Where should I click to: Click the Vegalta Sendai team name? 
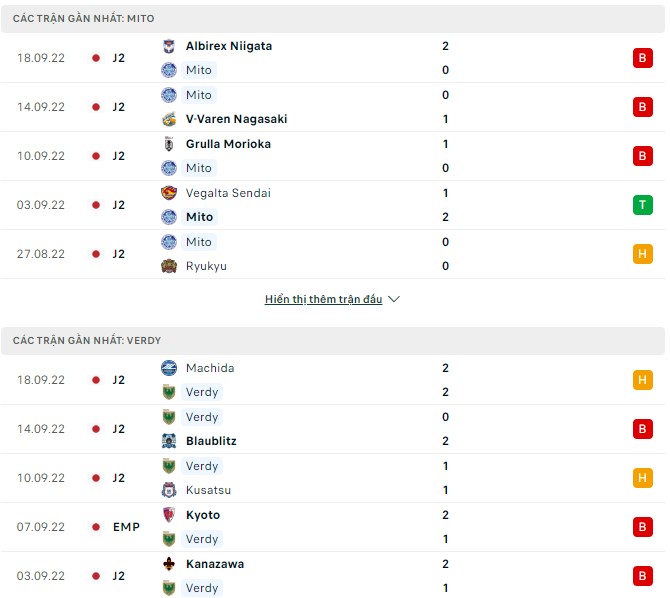(228, 193)
